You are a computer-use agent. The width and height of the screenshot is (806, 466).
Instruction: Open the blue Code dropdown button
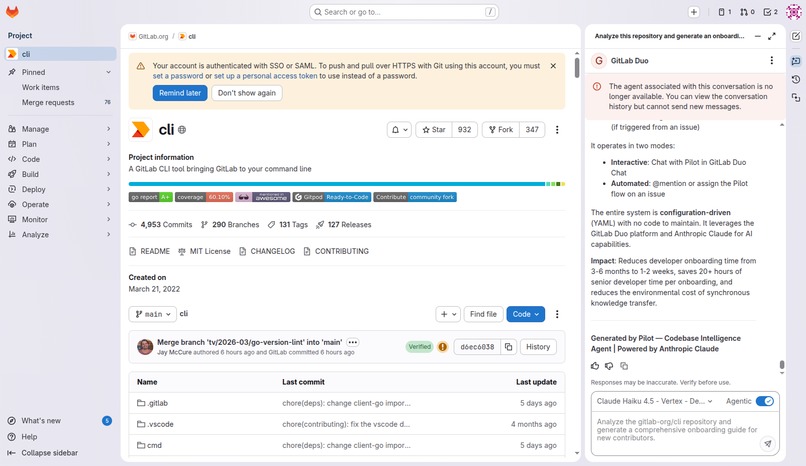click(525, 314)
